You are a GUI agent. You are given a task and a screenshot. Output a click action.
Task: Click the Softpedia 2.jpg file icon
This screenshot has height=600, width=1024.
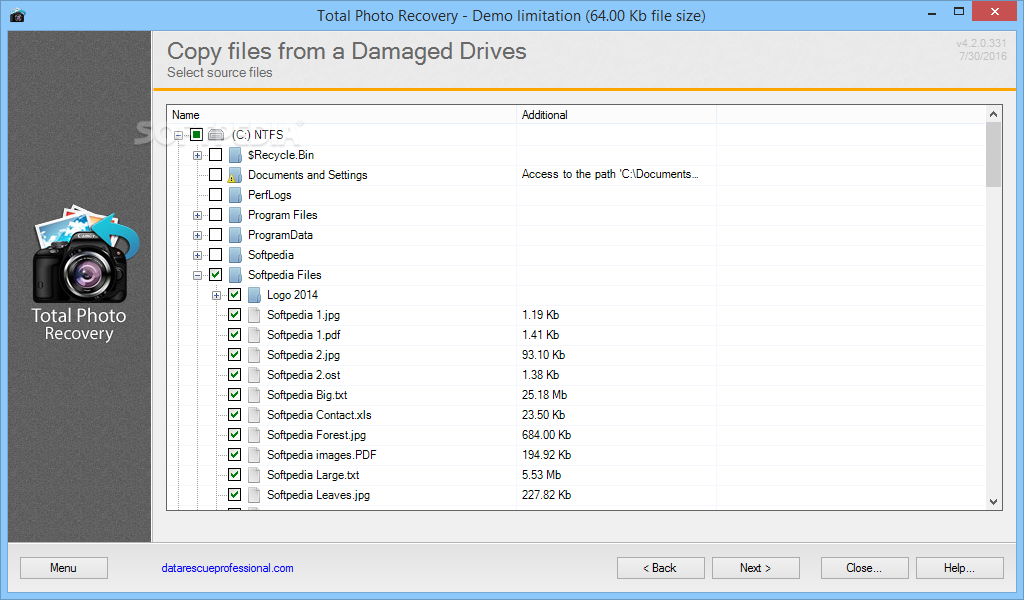[254, 355]
